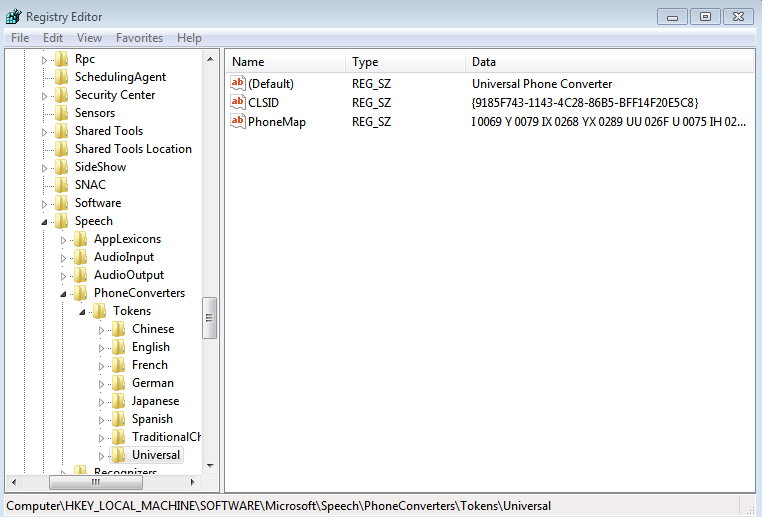This screenshot has height=517, width=762.
Task: Click the AppLexicons folder icon
Action: [x=81, y=239]
